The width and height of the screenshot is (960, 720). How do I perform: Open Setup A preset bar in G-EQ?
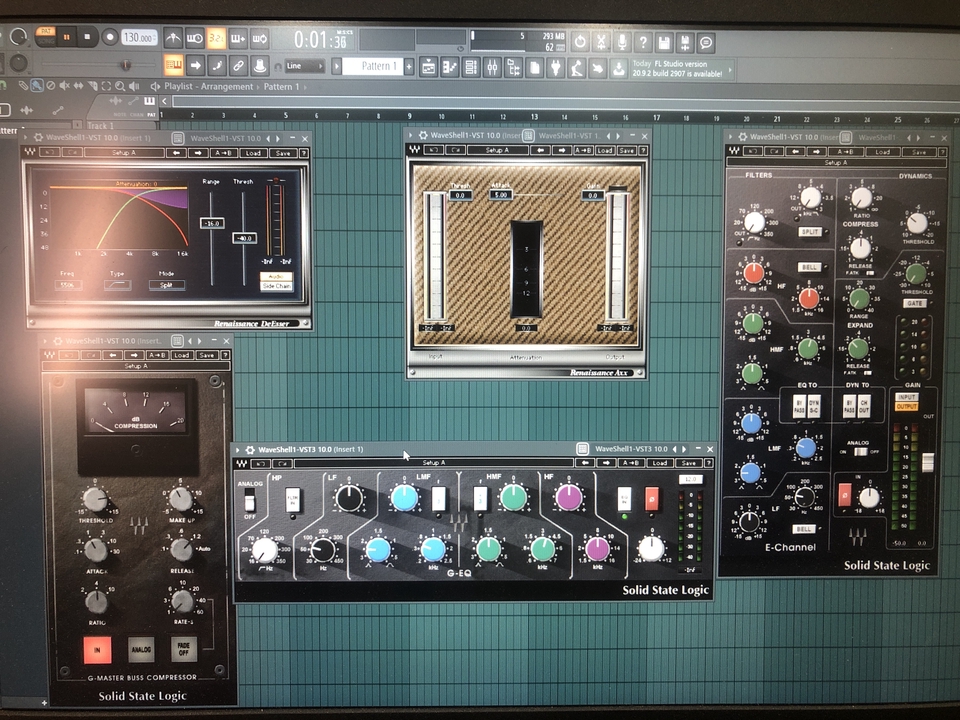coord(435,463)
